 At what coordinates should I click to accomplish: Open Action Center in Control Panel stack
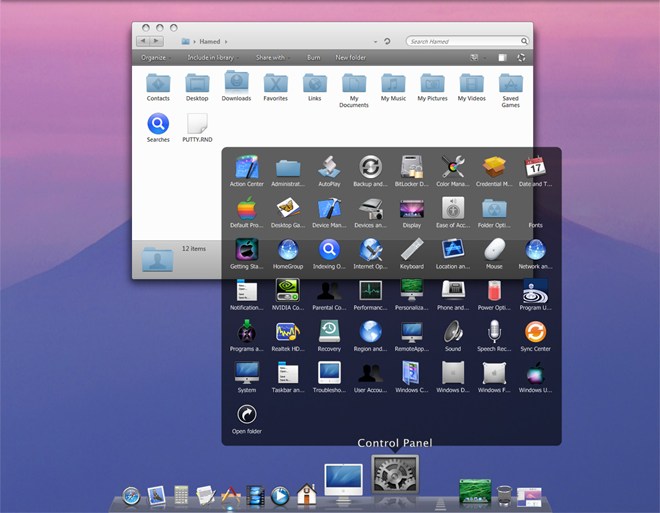click(x=247, y=167)
